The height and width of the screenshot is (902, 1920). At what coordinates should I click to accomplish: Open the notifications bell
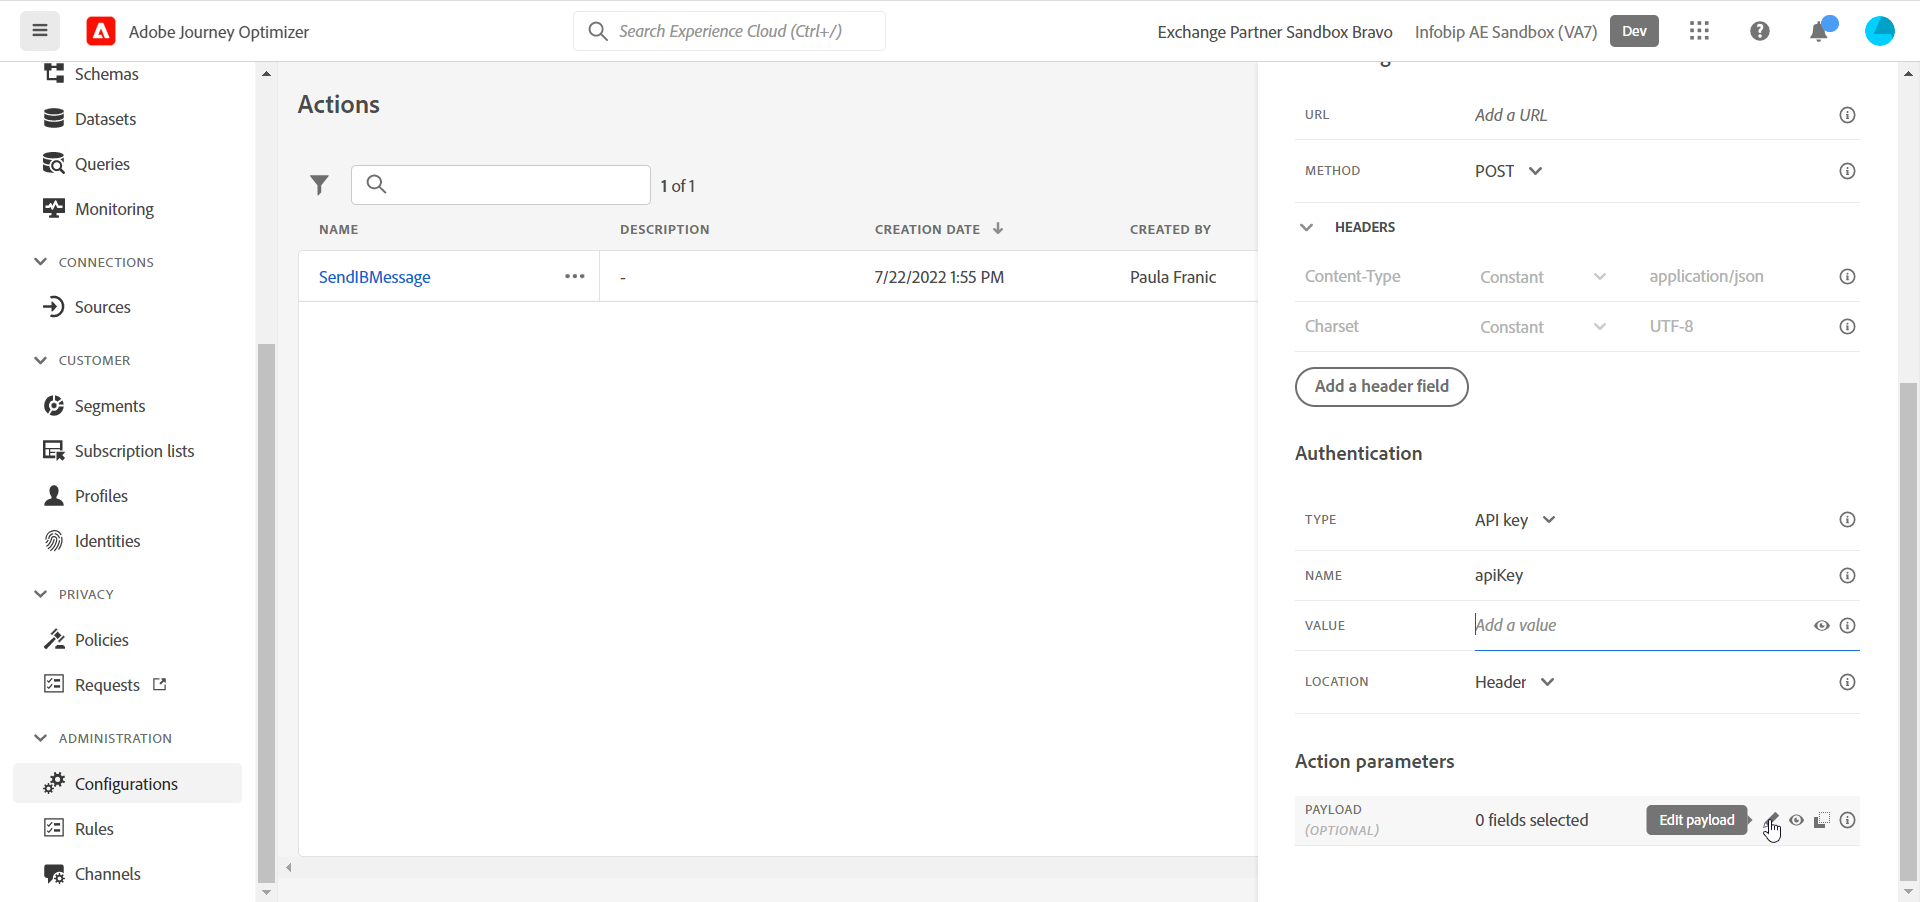(1819, 32)
